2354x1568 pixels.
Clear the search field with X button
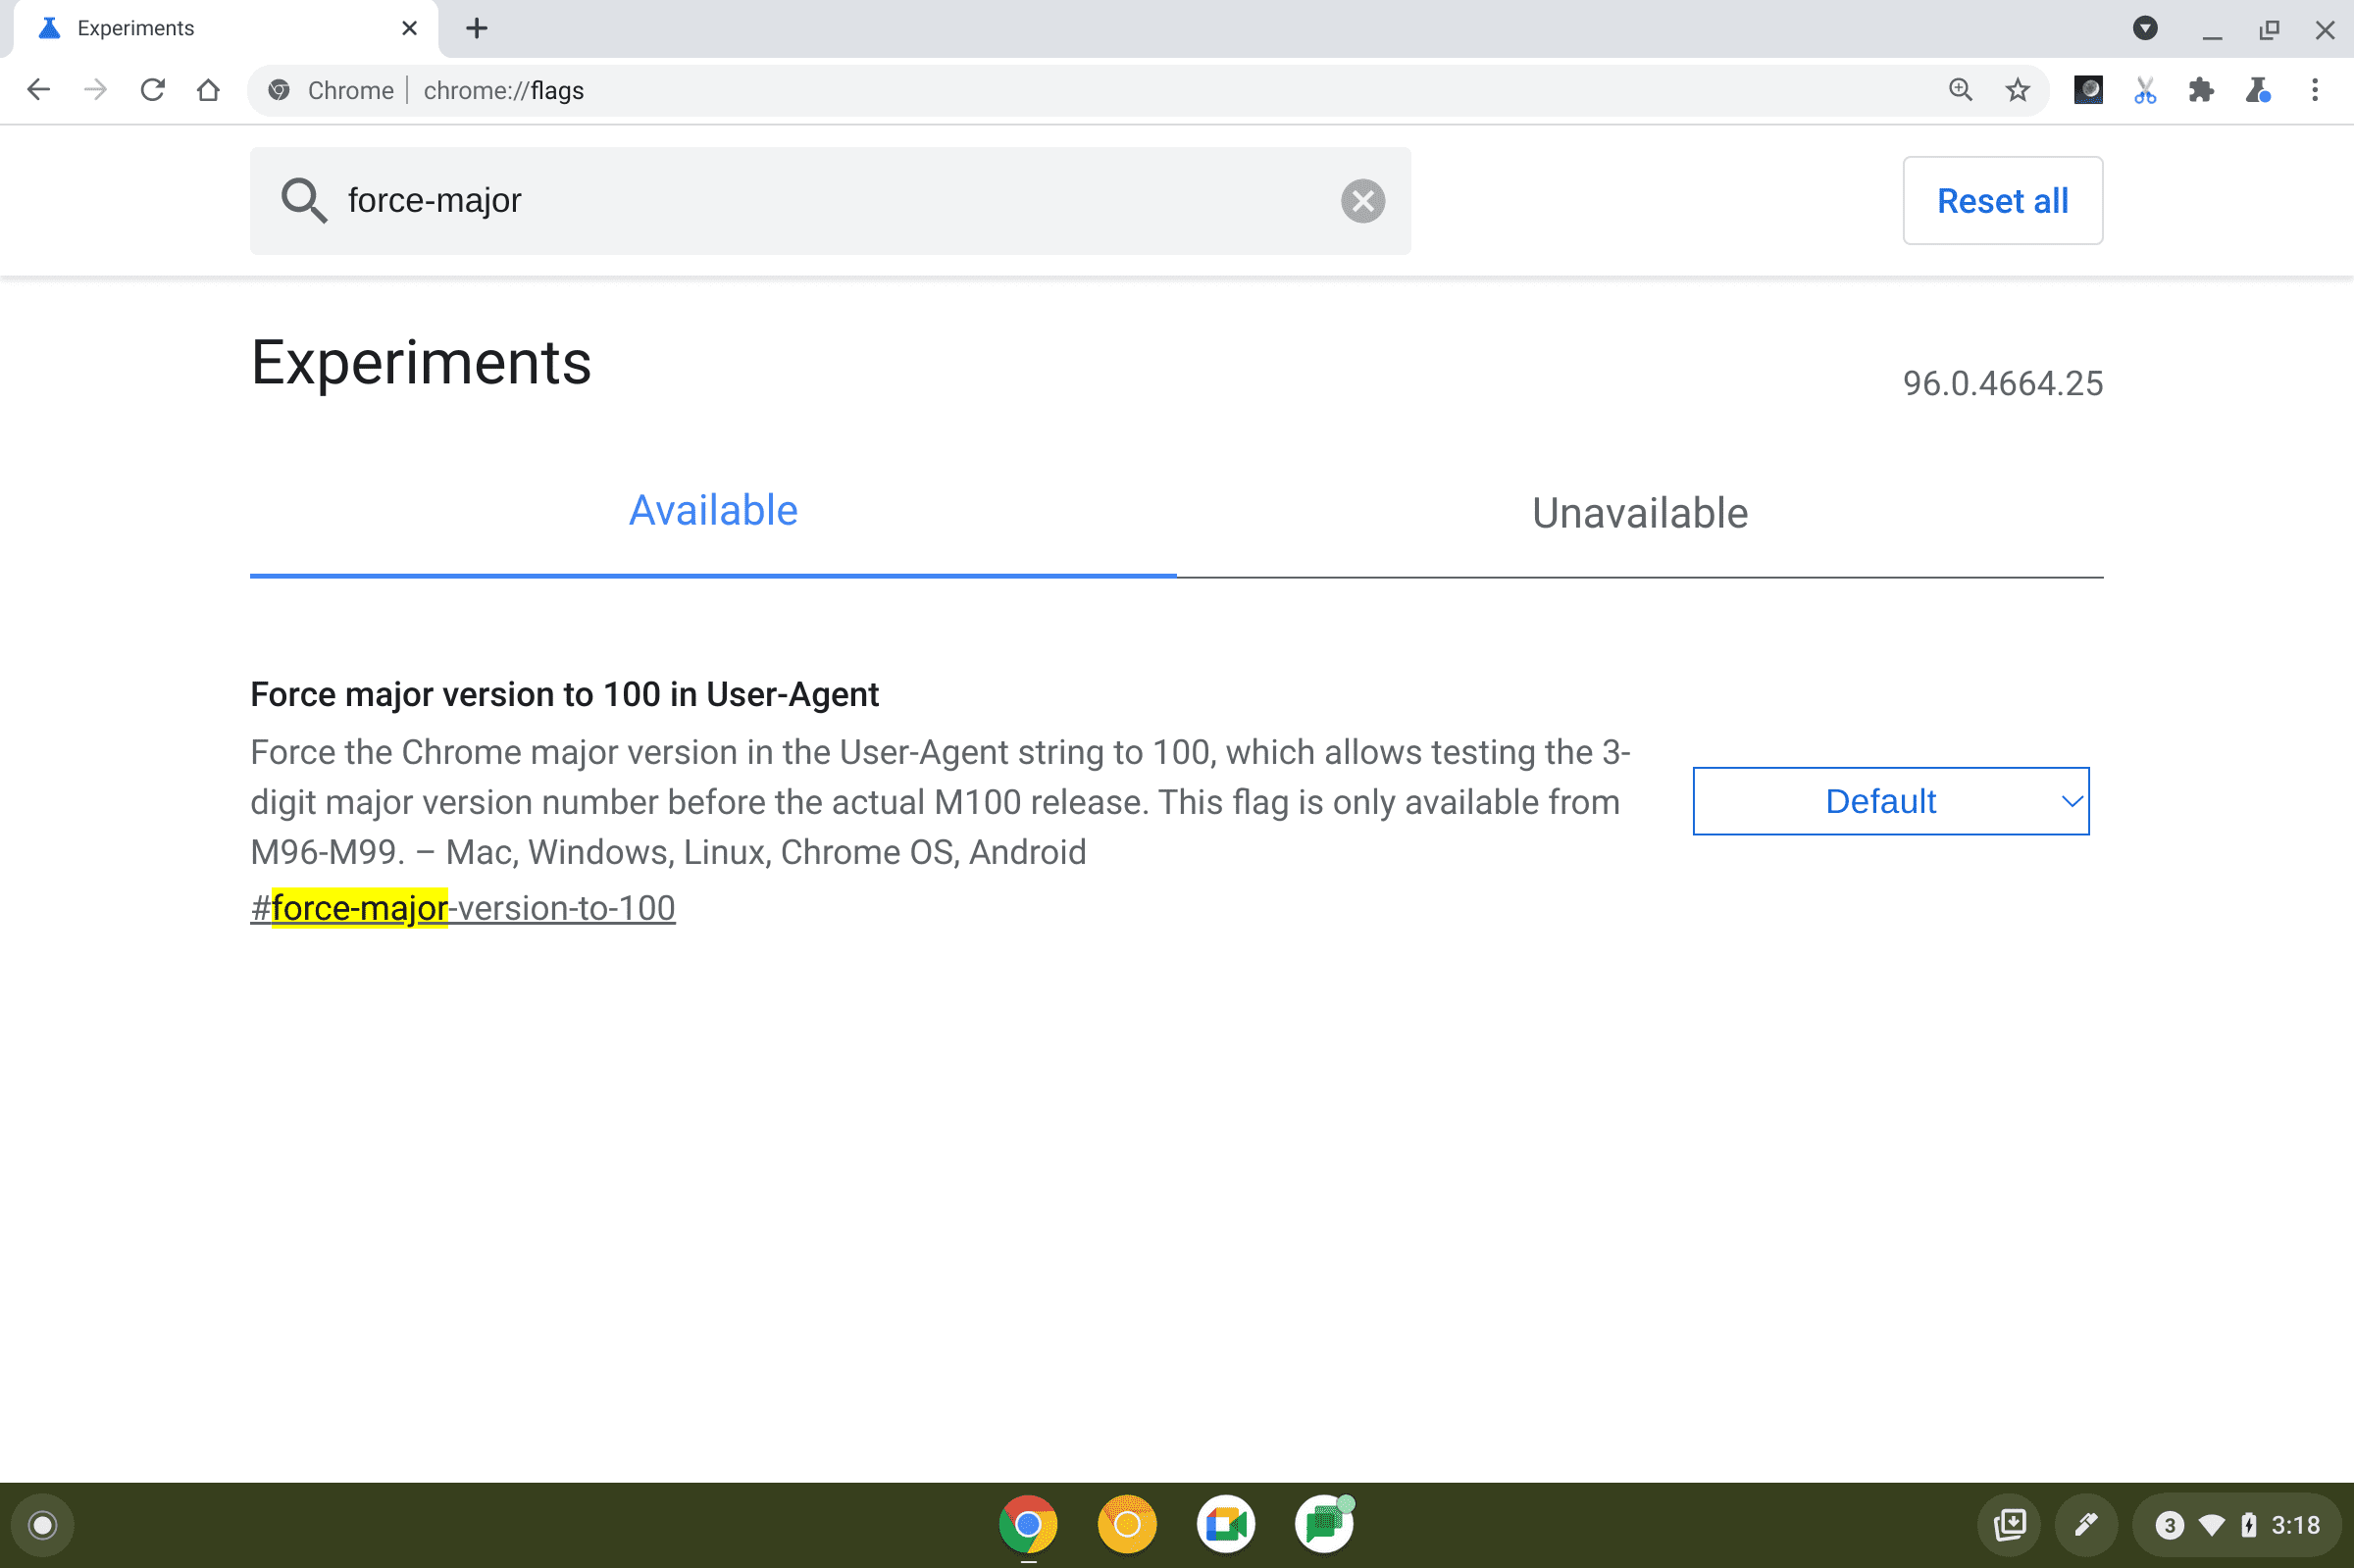(1363, 198)
